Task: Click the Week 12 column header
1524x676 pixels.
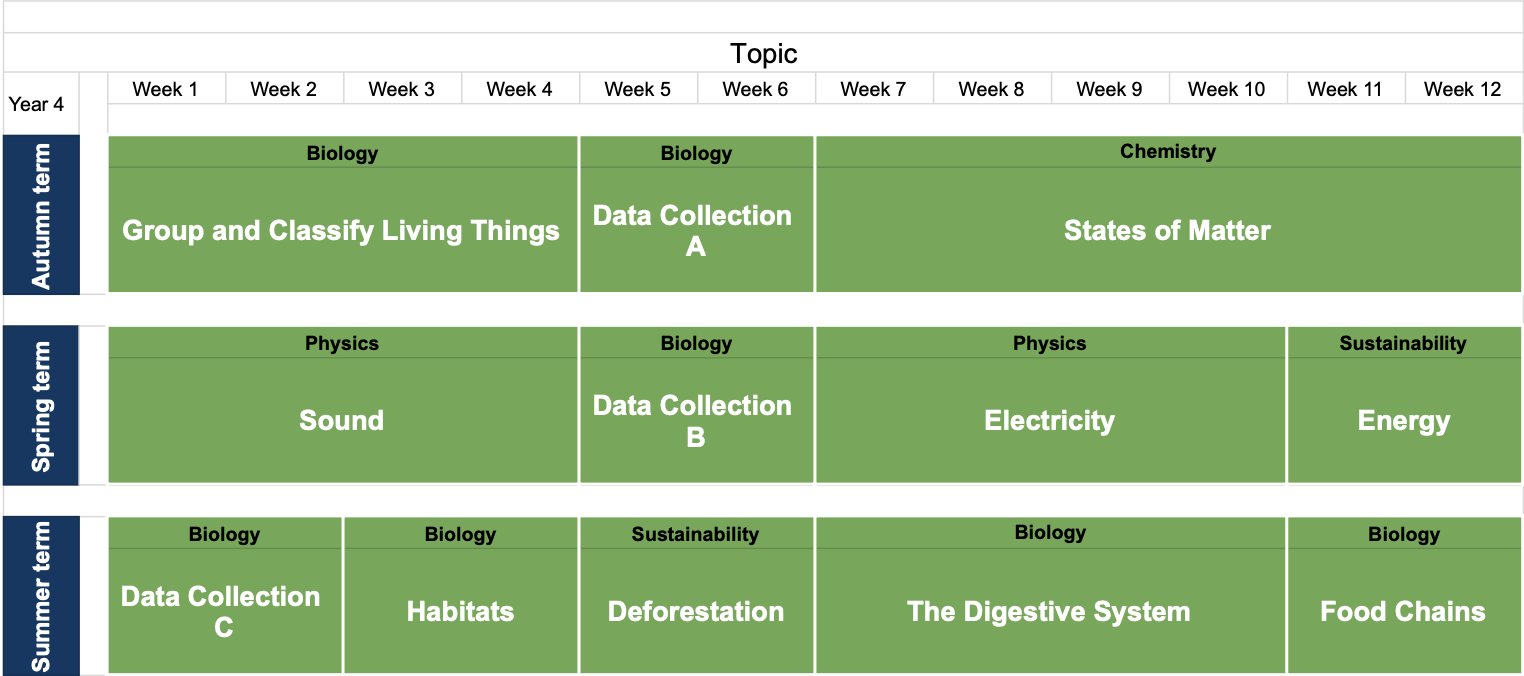Action: [x=1462, y=89]
